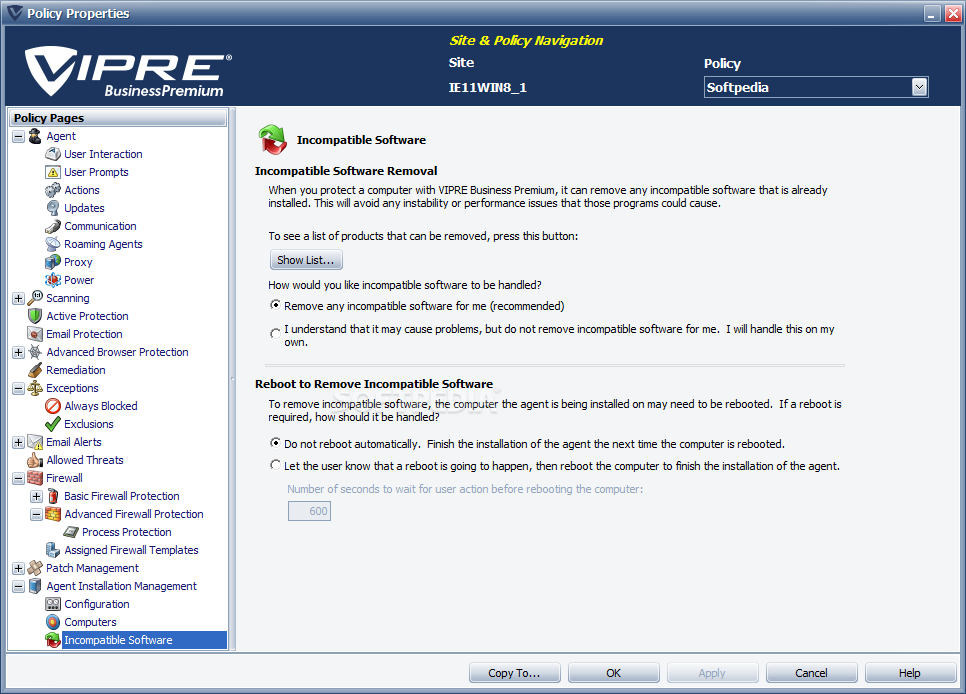
Task: Open Help for this dialog
Action: (x=910, y=673)
